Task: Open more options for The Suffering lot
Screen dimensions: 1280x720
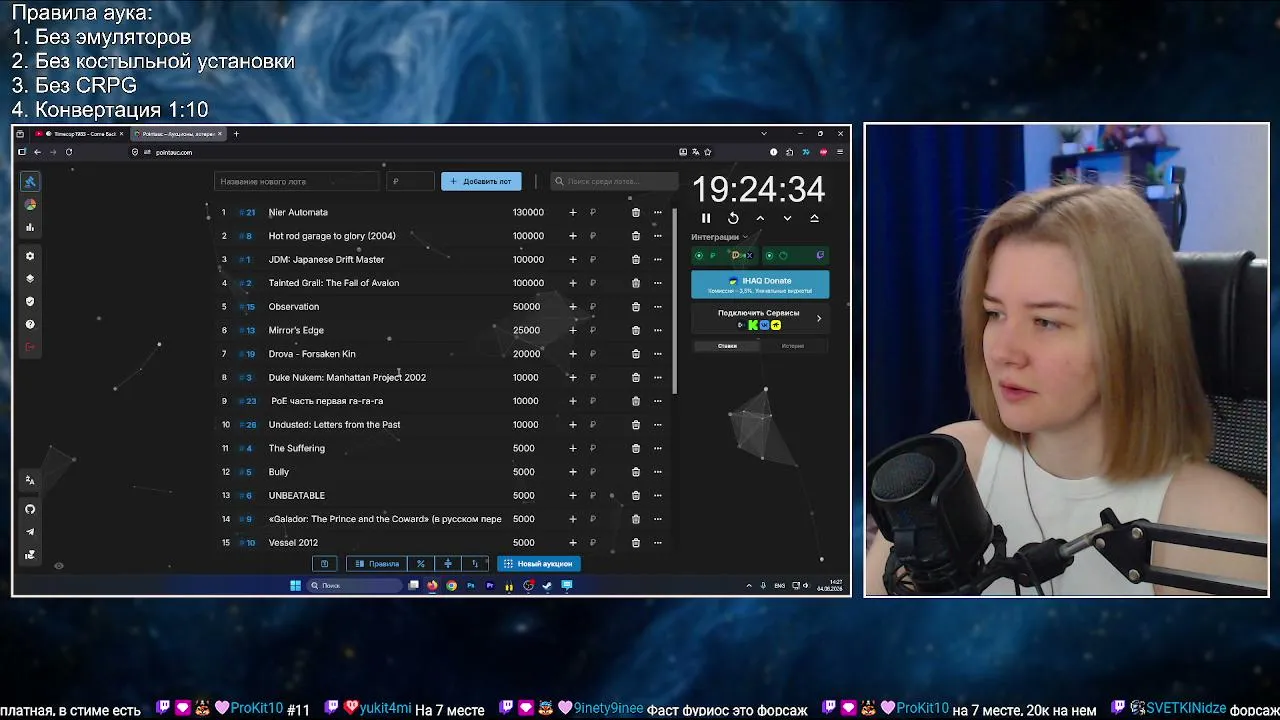Action: click(658, 448)
